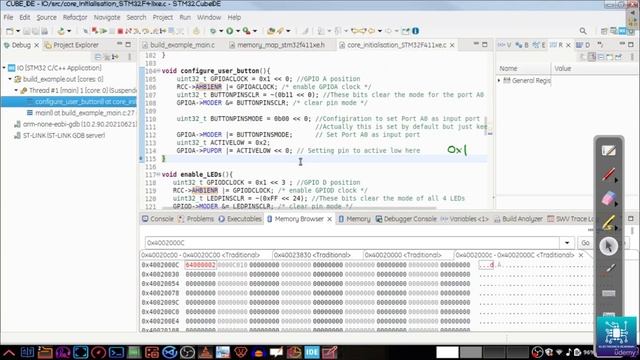Screen dimensions: 640x360
Task: Open the New file dropdown arrow
Action: pyautogui.click(x=18, y=31)
